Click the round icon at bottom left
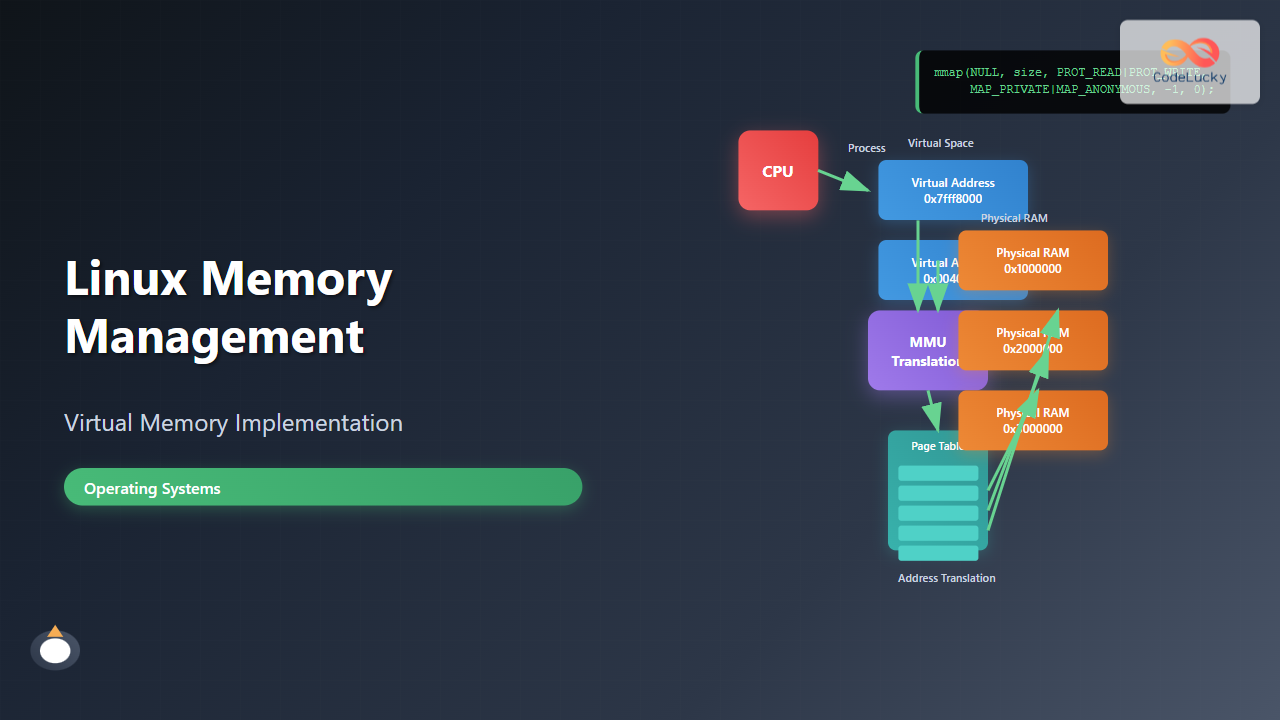This screenshot has height=720, width=1280. click(55, 650)
